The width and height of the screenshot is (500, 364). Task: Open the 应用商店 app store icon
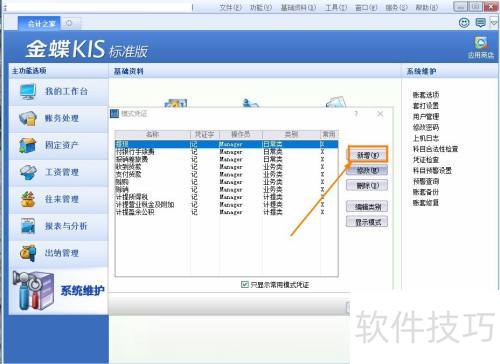[x=481, y=48]
